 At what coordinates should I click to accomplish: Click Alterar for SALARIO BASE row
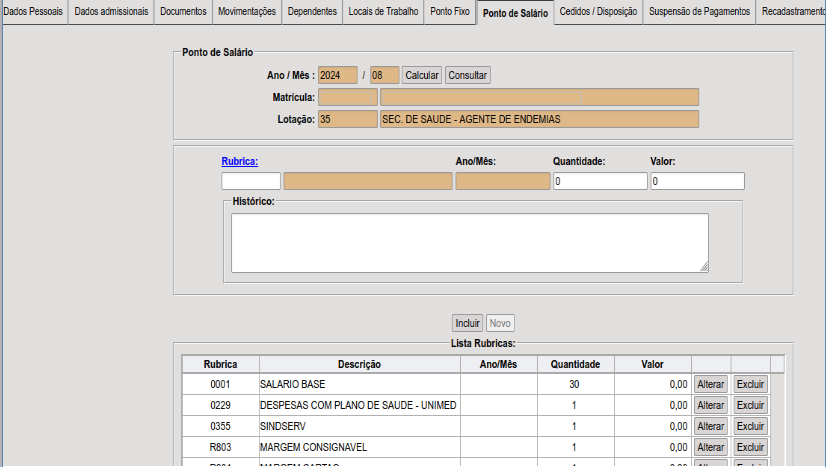(711, 384)
